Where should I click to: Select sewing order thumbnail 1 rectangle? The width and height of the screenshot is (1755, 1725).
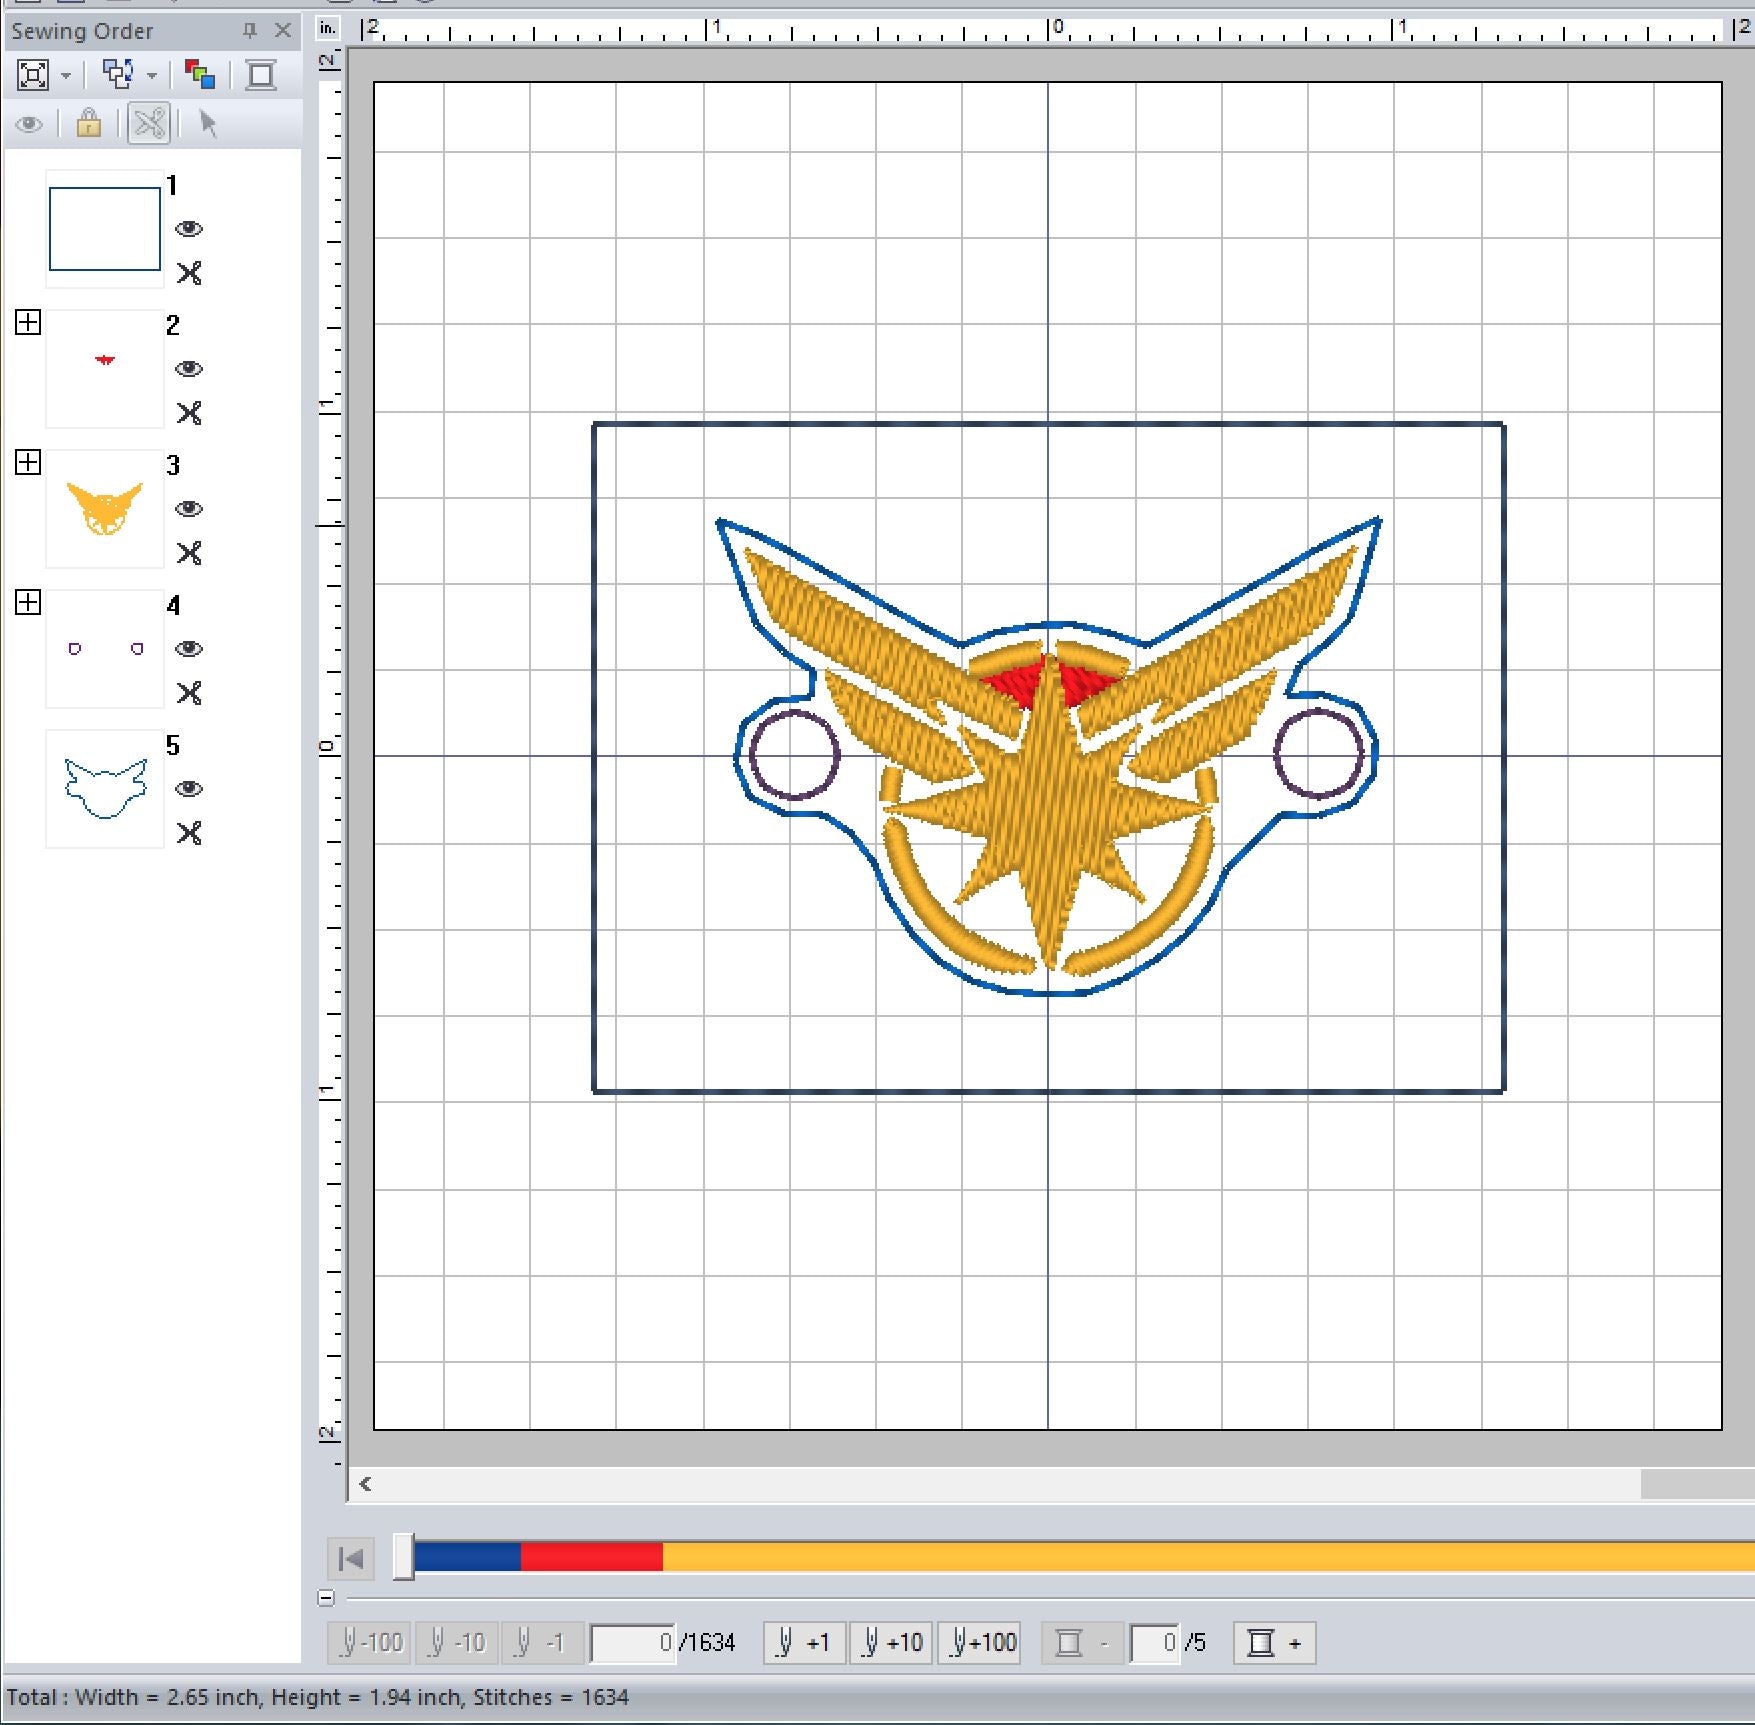click(105, 229)
